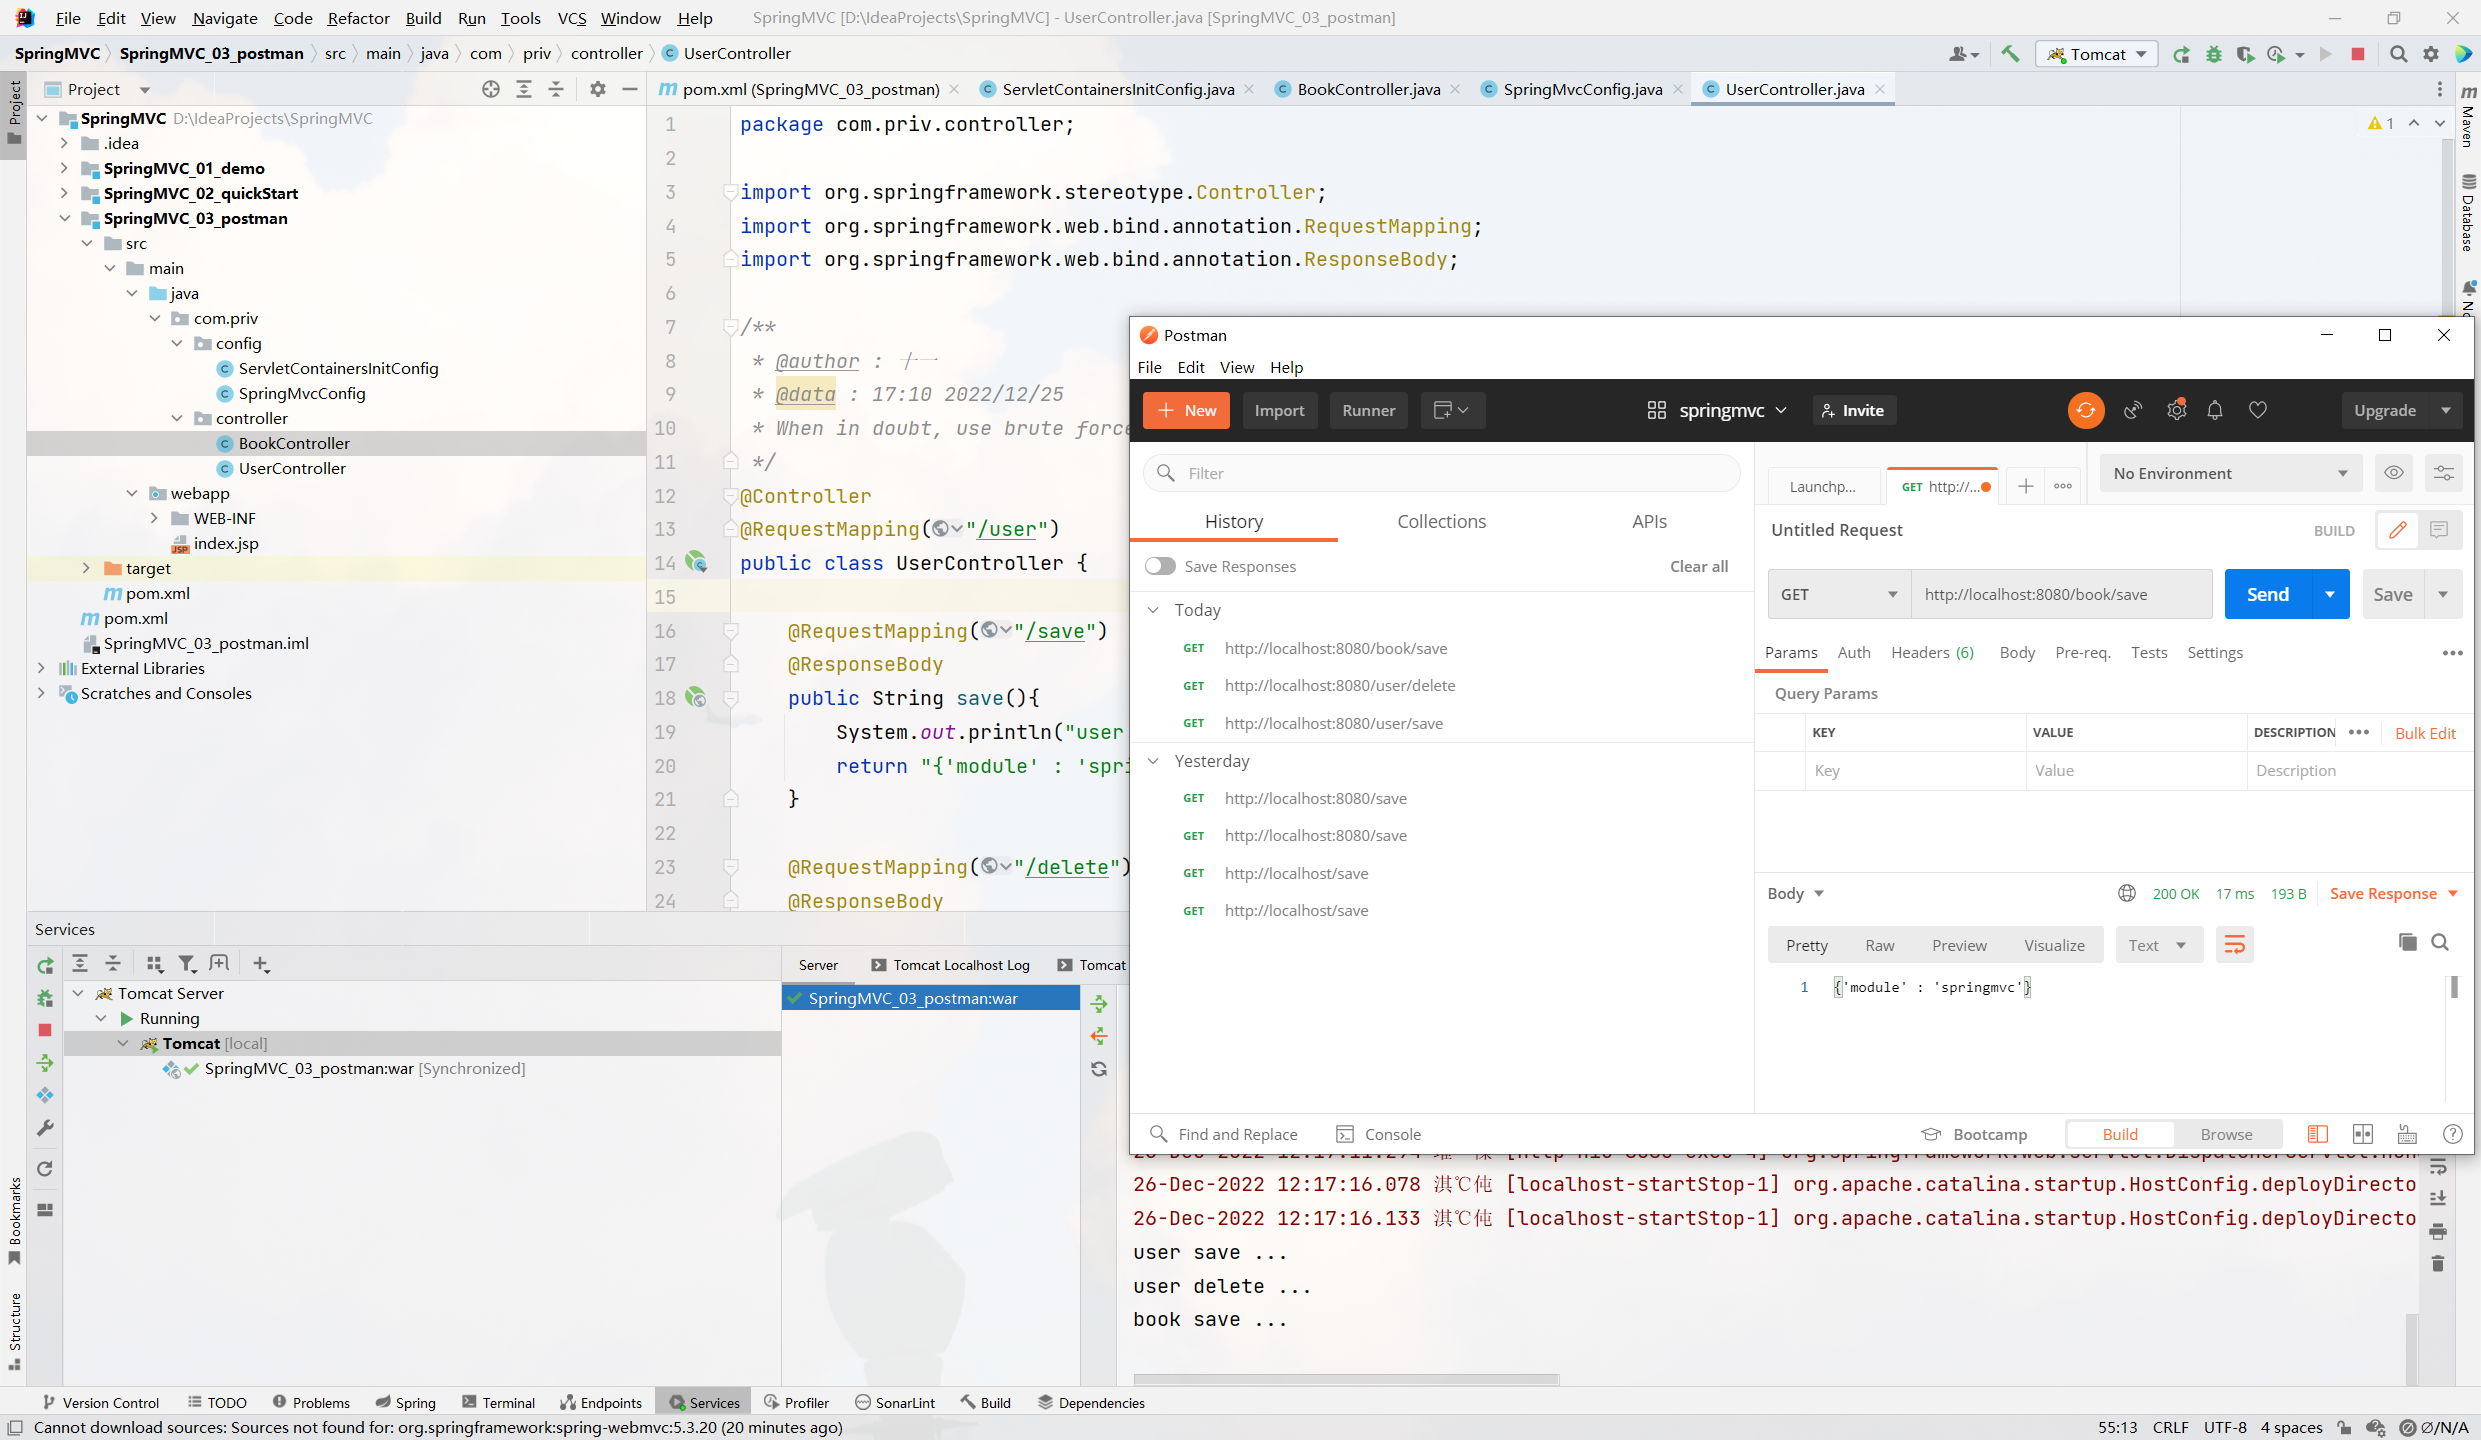Click the Bulk Edit link
Viewport: 2481px width, 1440px height.
(x=2425, y=733)
